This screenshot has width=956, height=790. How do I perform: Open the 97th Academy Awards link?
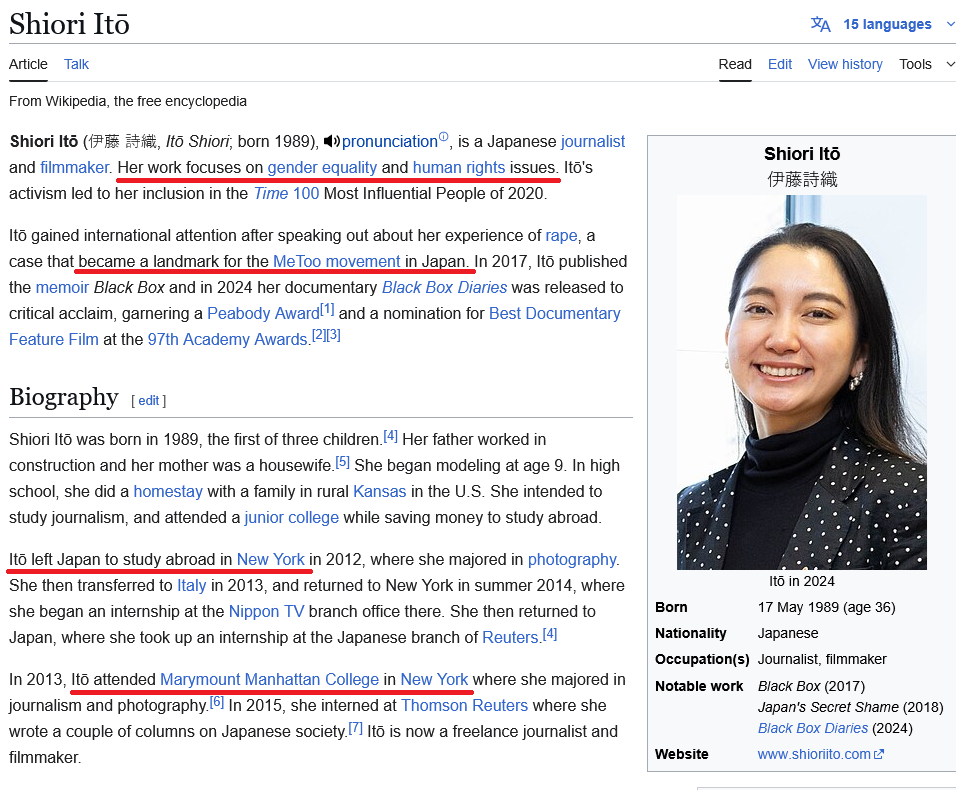point(227,340)
